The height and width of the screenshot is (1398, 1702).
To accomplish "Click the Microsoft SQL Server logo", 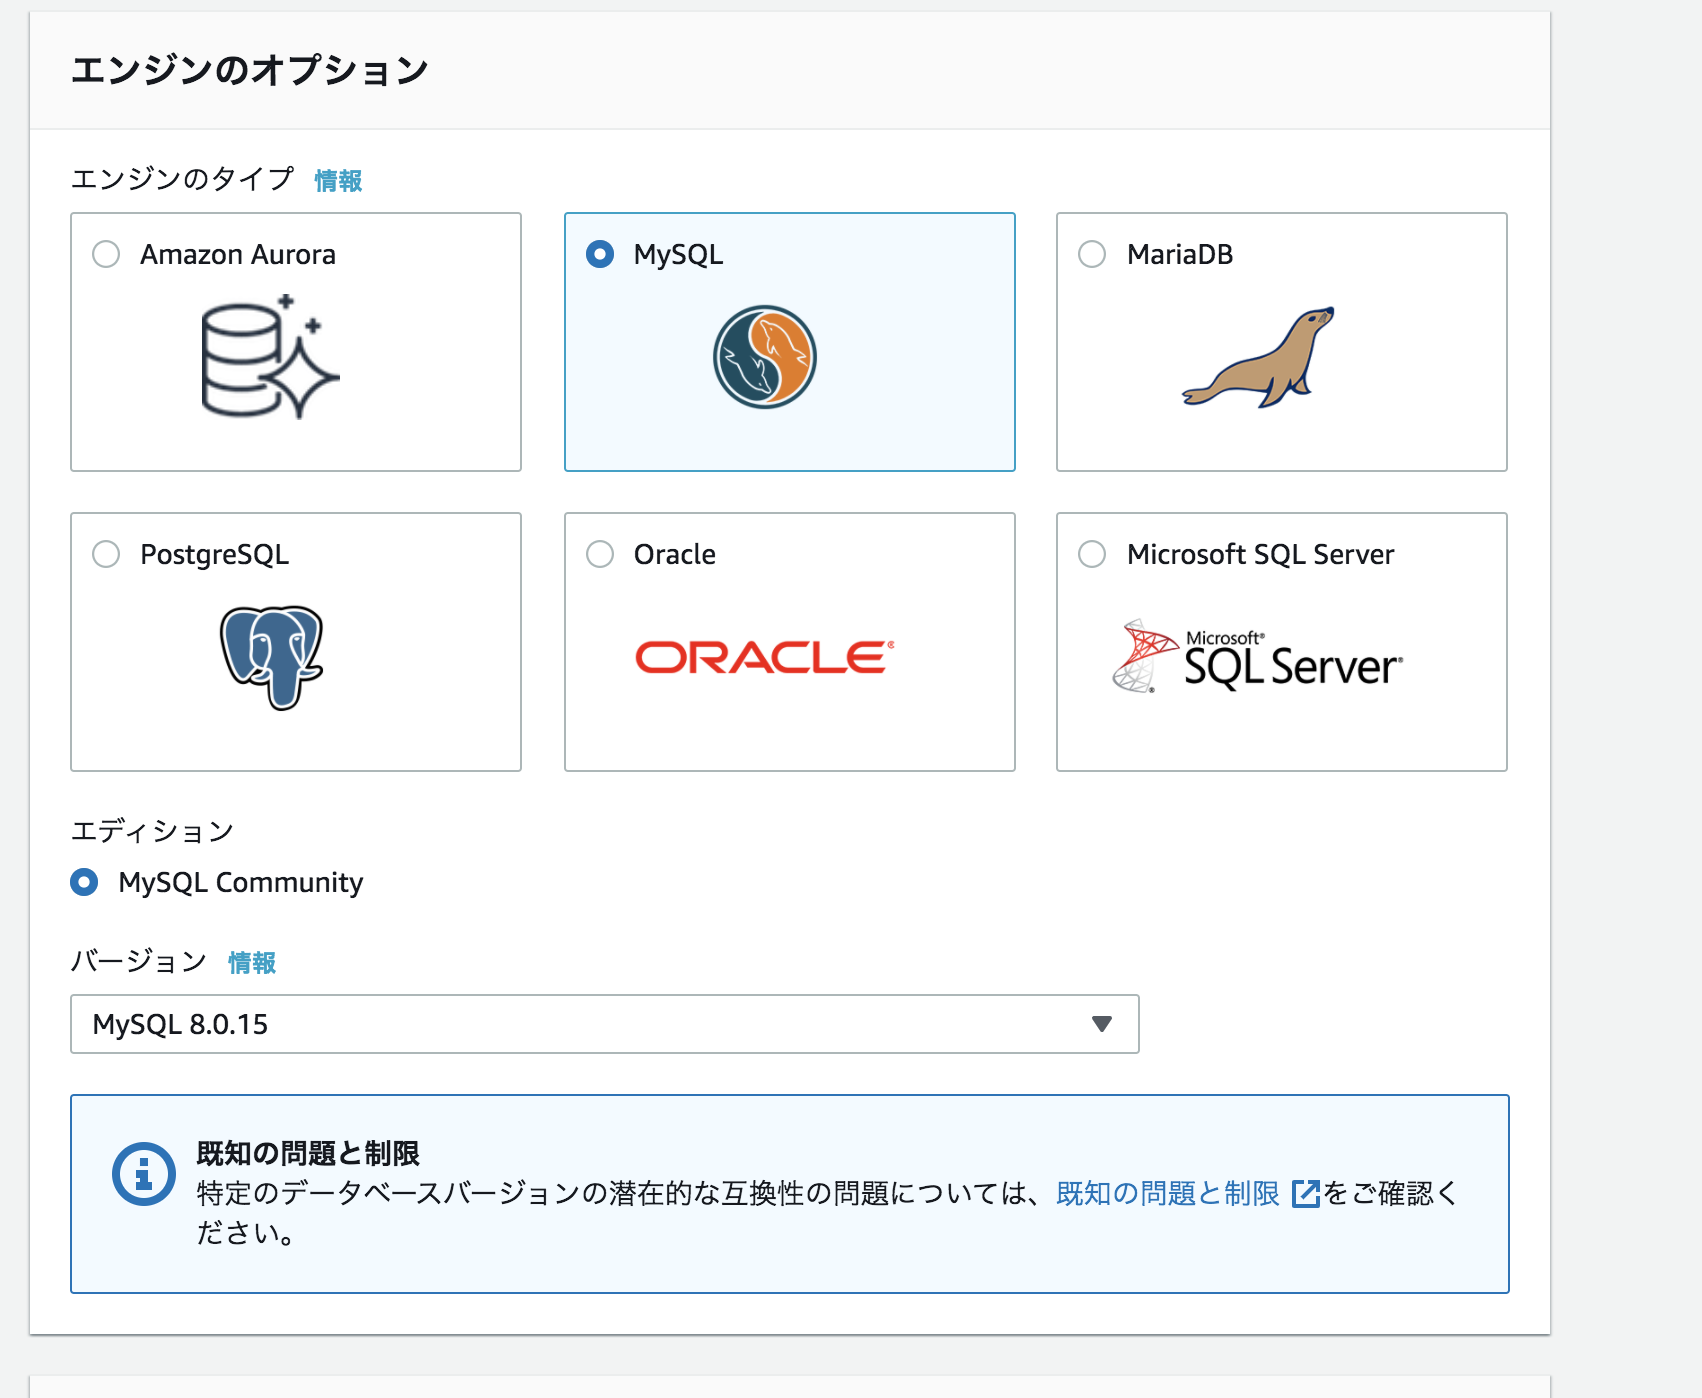I will pyautogui.click(x=1258, y=657).
